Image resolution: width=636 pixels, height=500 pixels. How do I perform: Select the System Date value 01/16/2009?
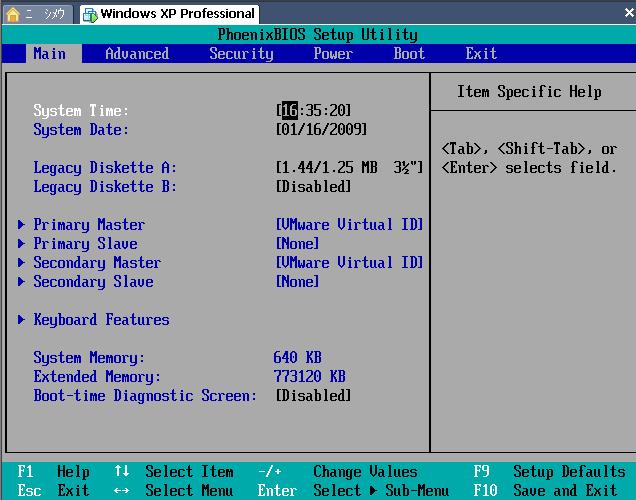coord(321,129)
